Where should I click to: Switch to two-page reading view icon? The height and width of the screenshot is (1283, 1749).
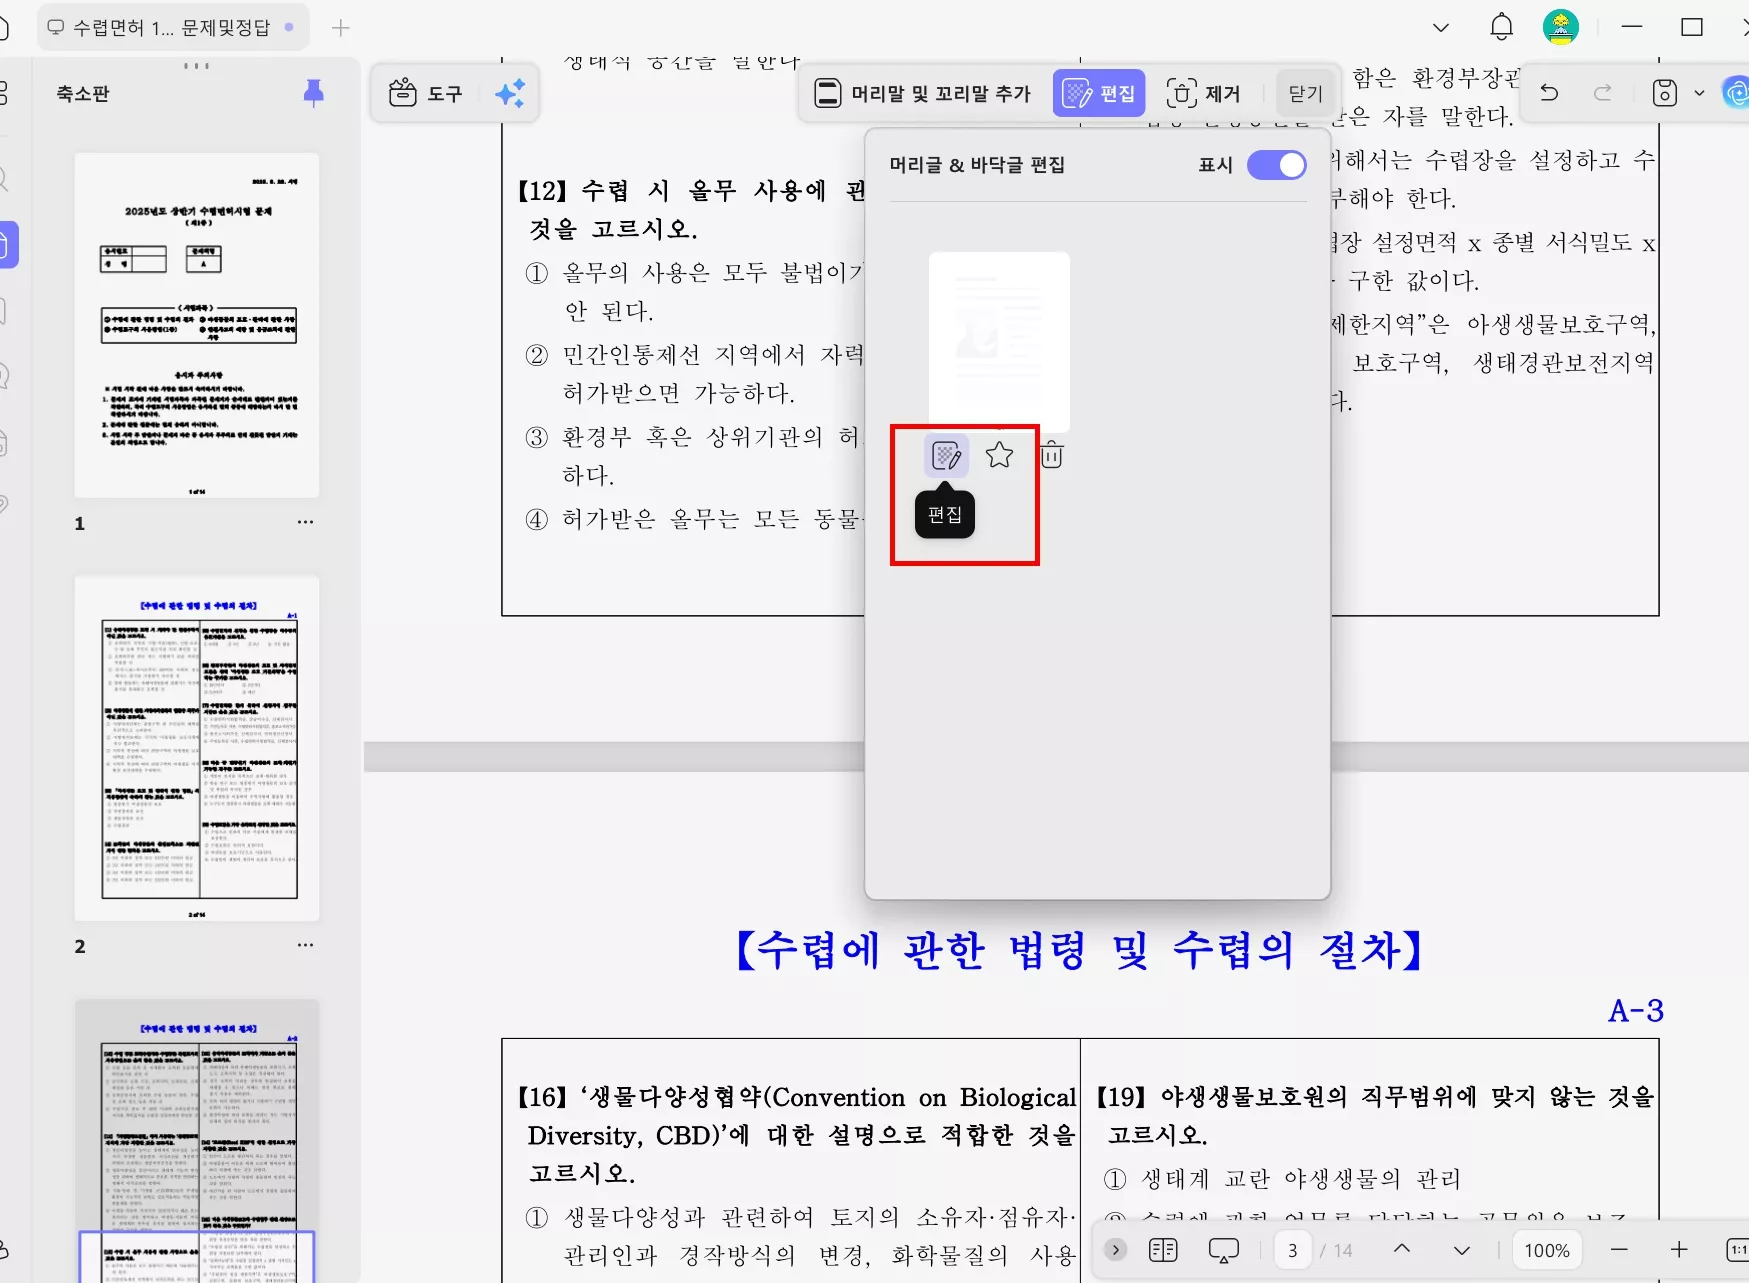point(1163,1249)
